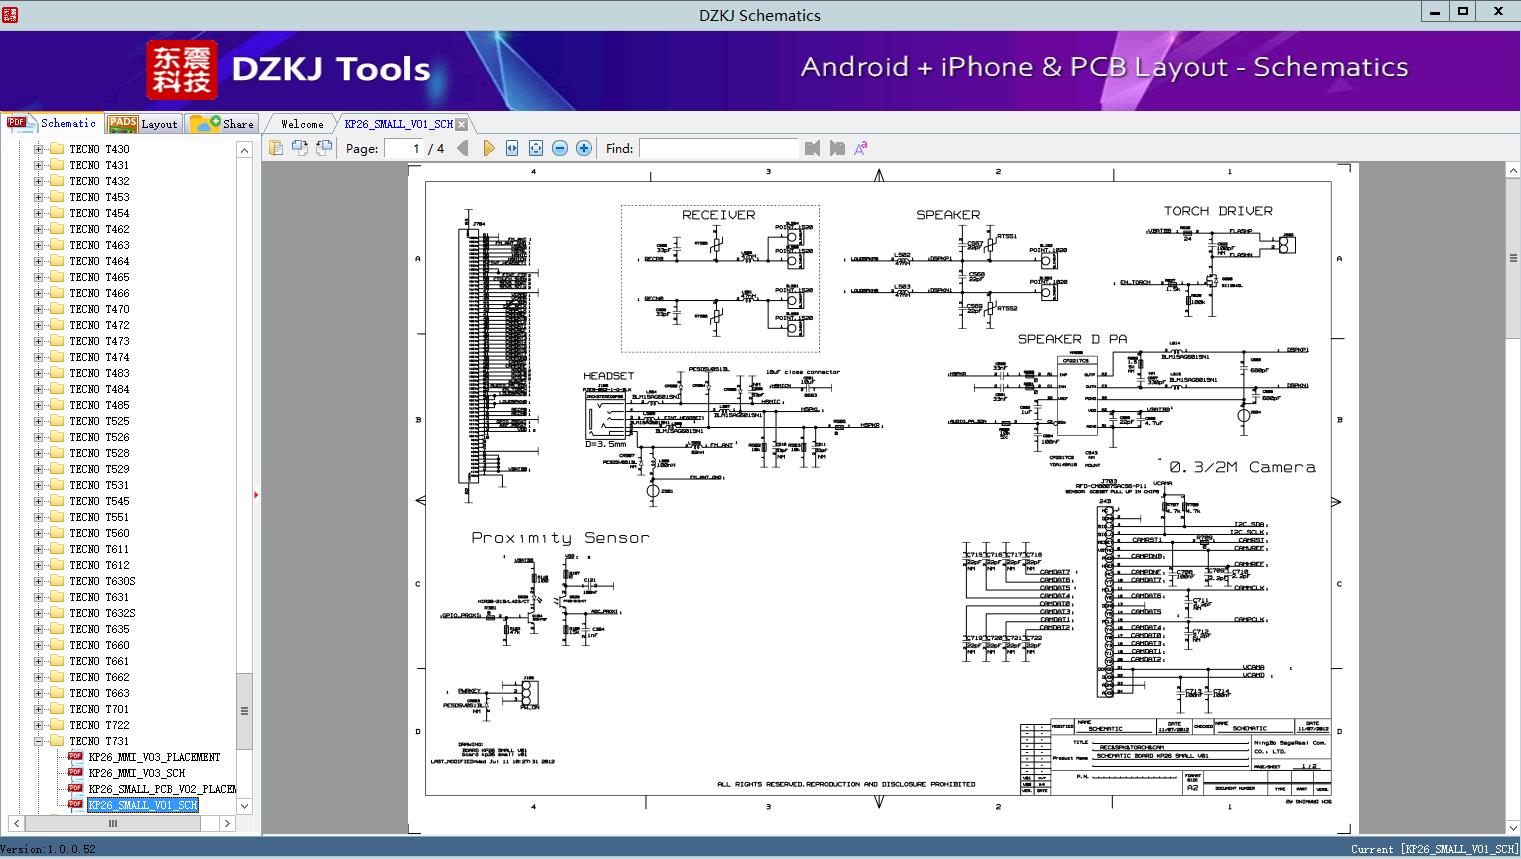Screen dimensions: 1521x859
Task: Click the zoom in plus icon
Action: click(584, 148)
